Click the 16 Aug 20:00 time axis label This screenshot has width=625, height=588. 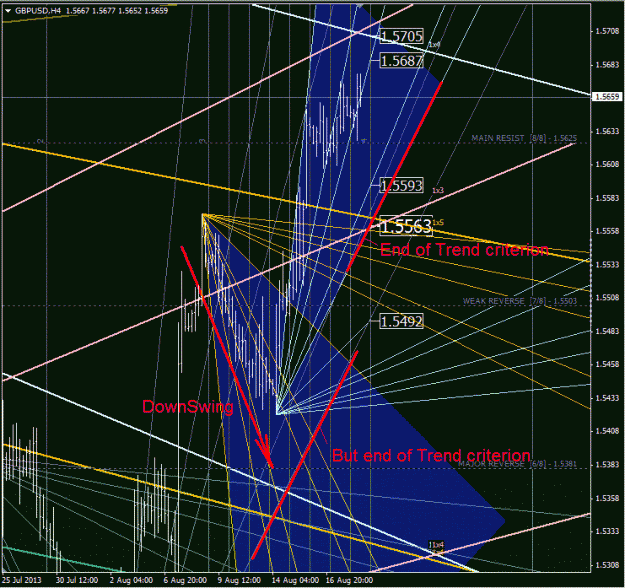[349, 580]
